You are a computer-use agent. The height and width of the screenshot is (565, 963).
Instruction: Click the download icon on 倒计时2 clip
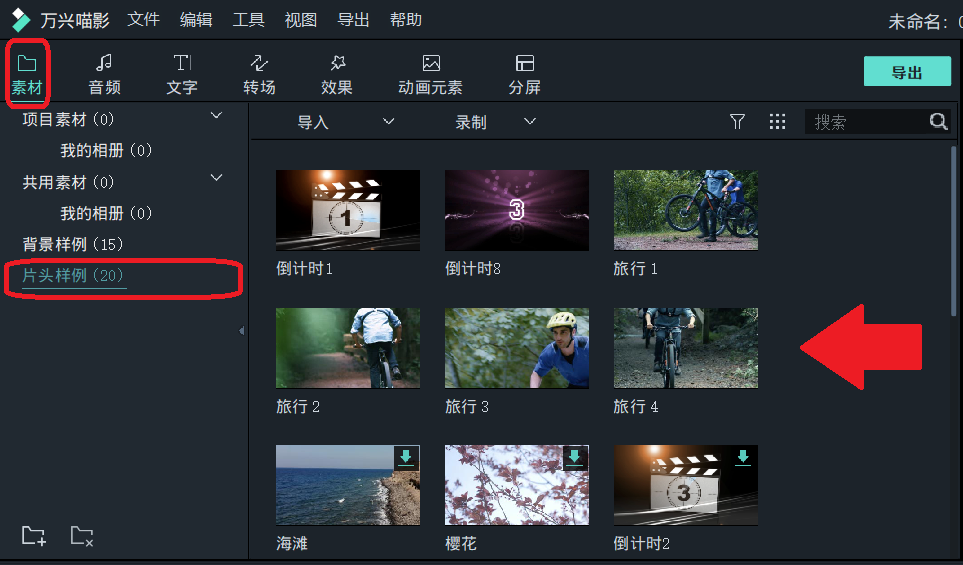pos(743,458)
